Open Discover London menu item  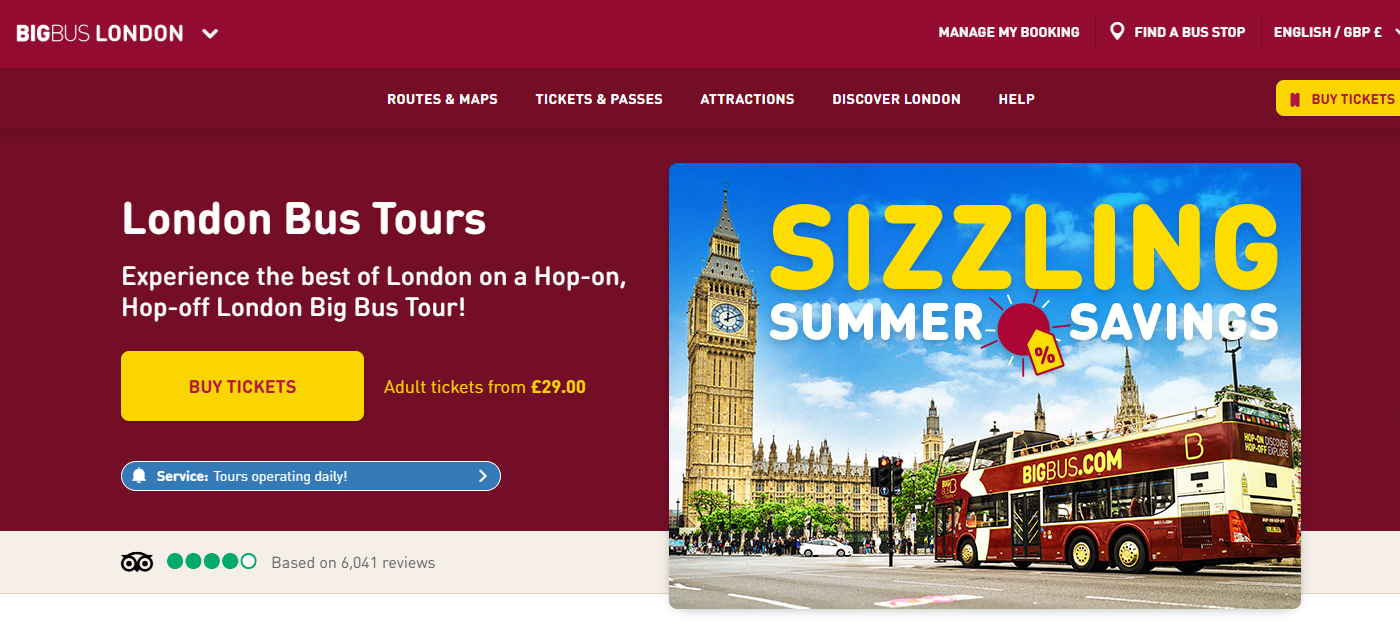point(896,99)
